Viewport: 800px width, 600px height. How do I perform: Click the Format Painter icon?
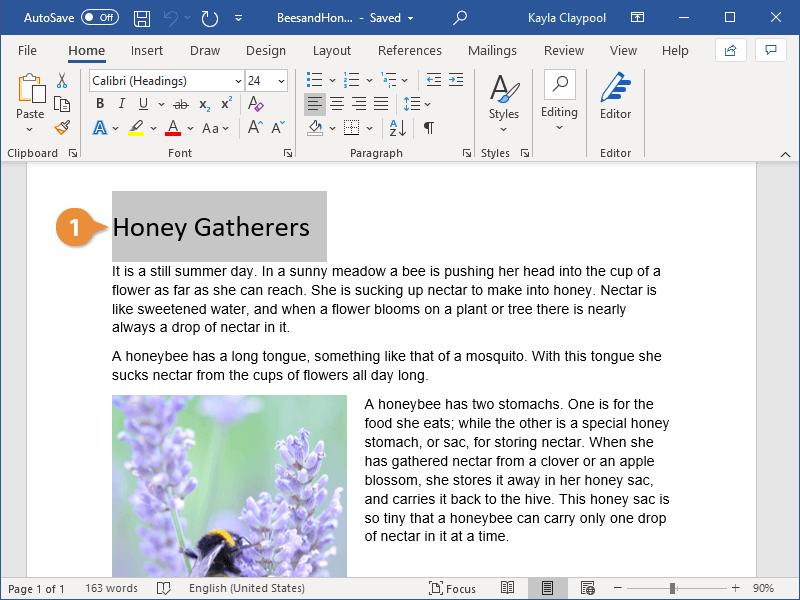(x=62, y=128)
